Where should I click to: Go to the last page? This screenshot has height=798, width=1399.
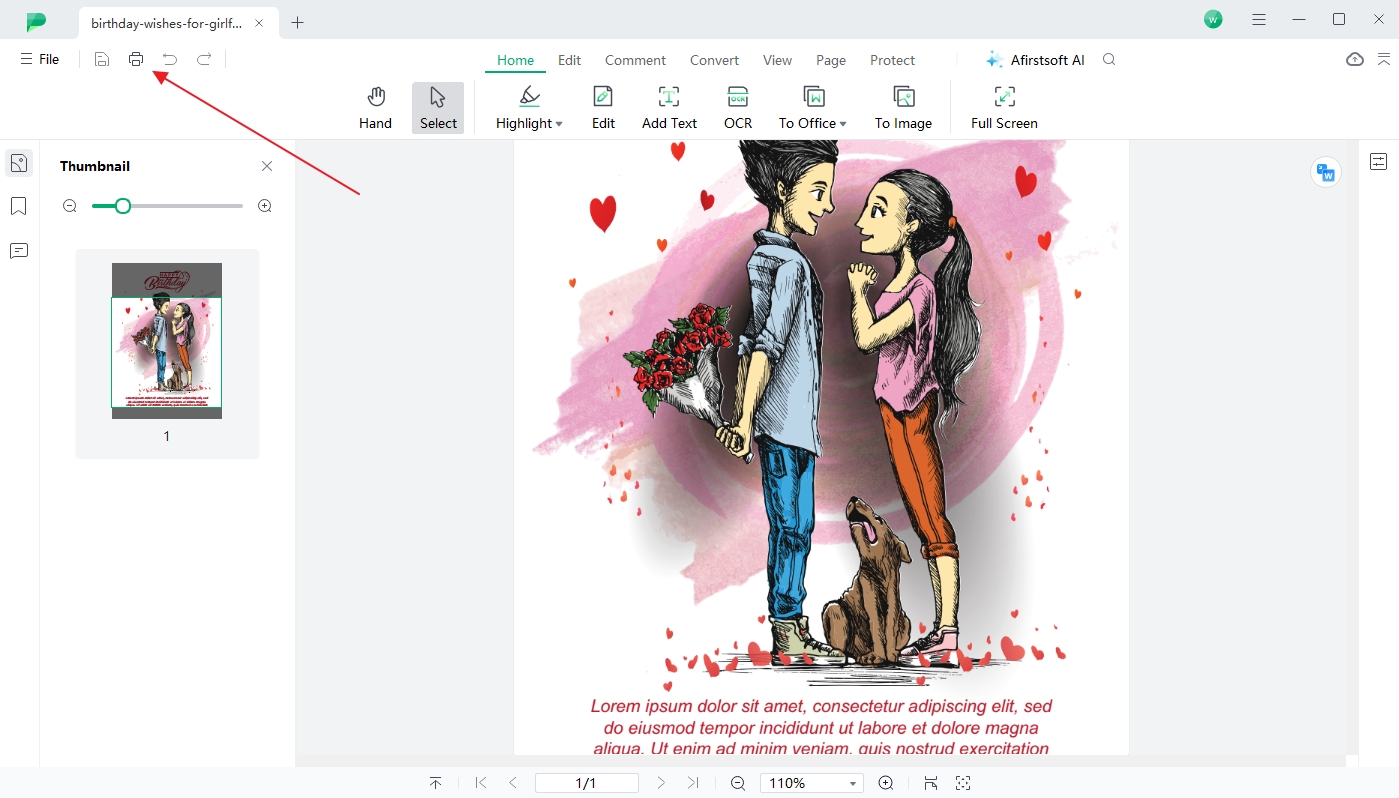(693, 783)
